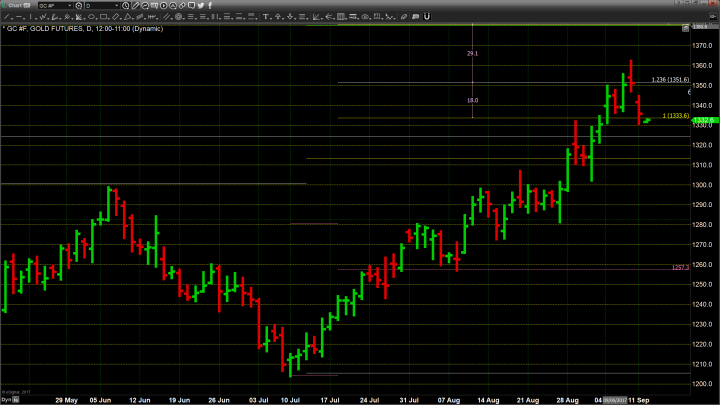Click the Twitter share icon
This screenshot has width=720, height=405.
[x=200, y=6]
